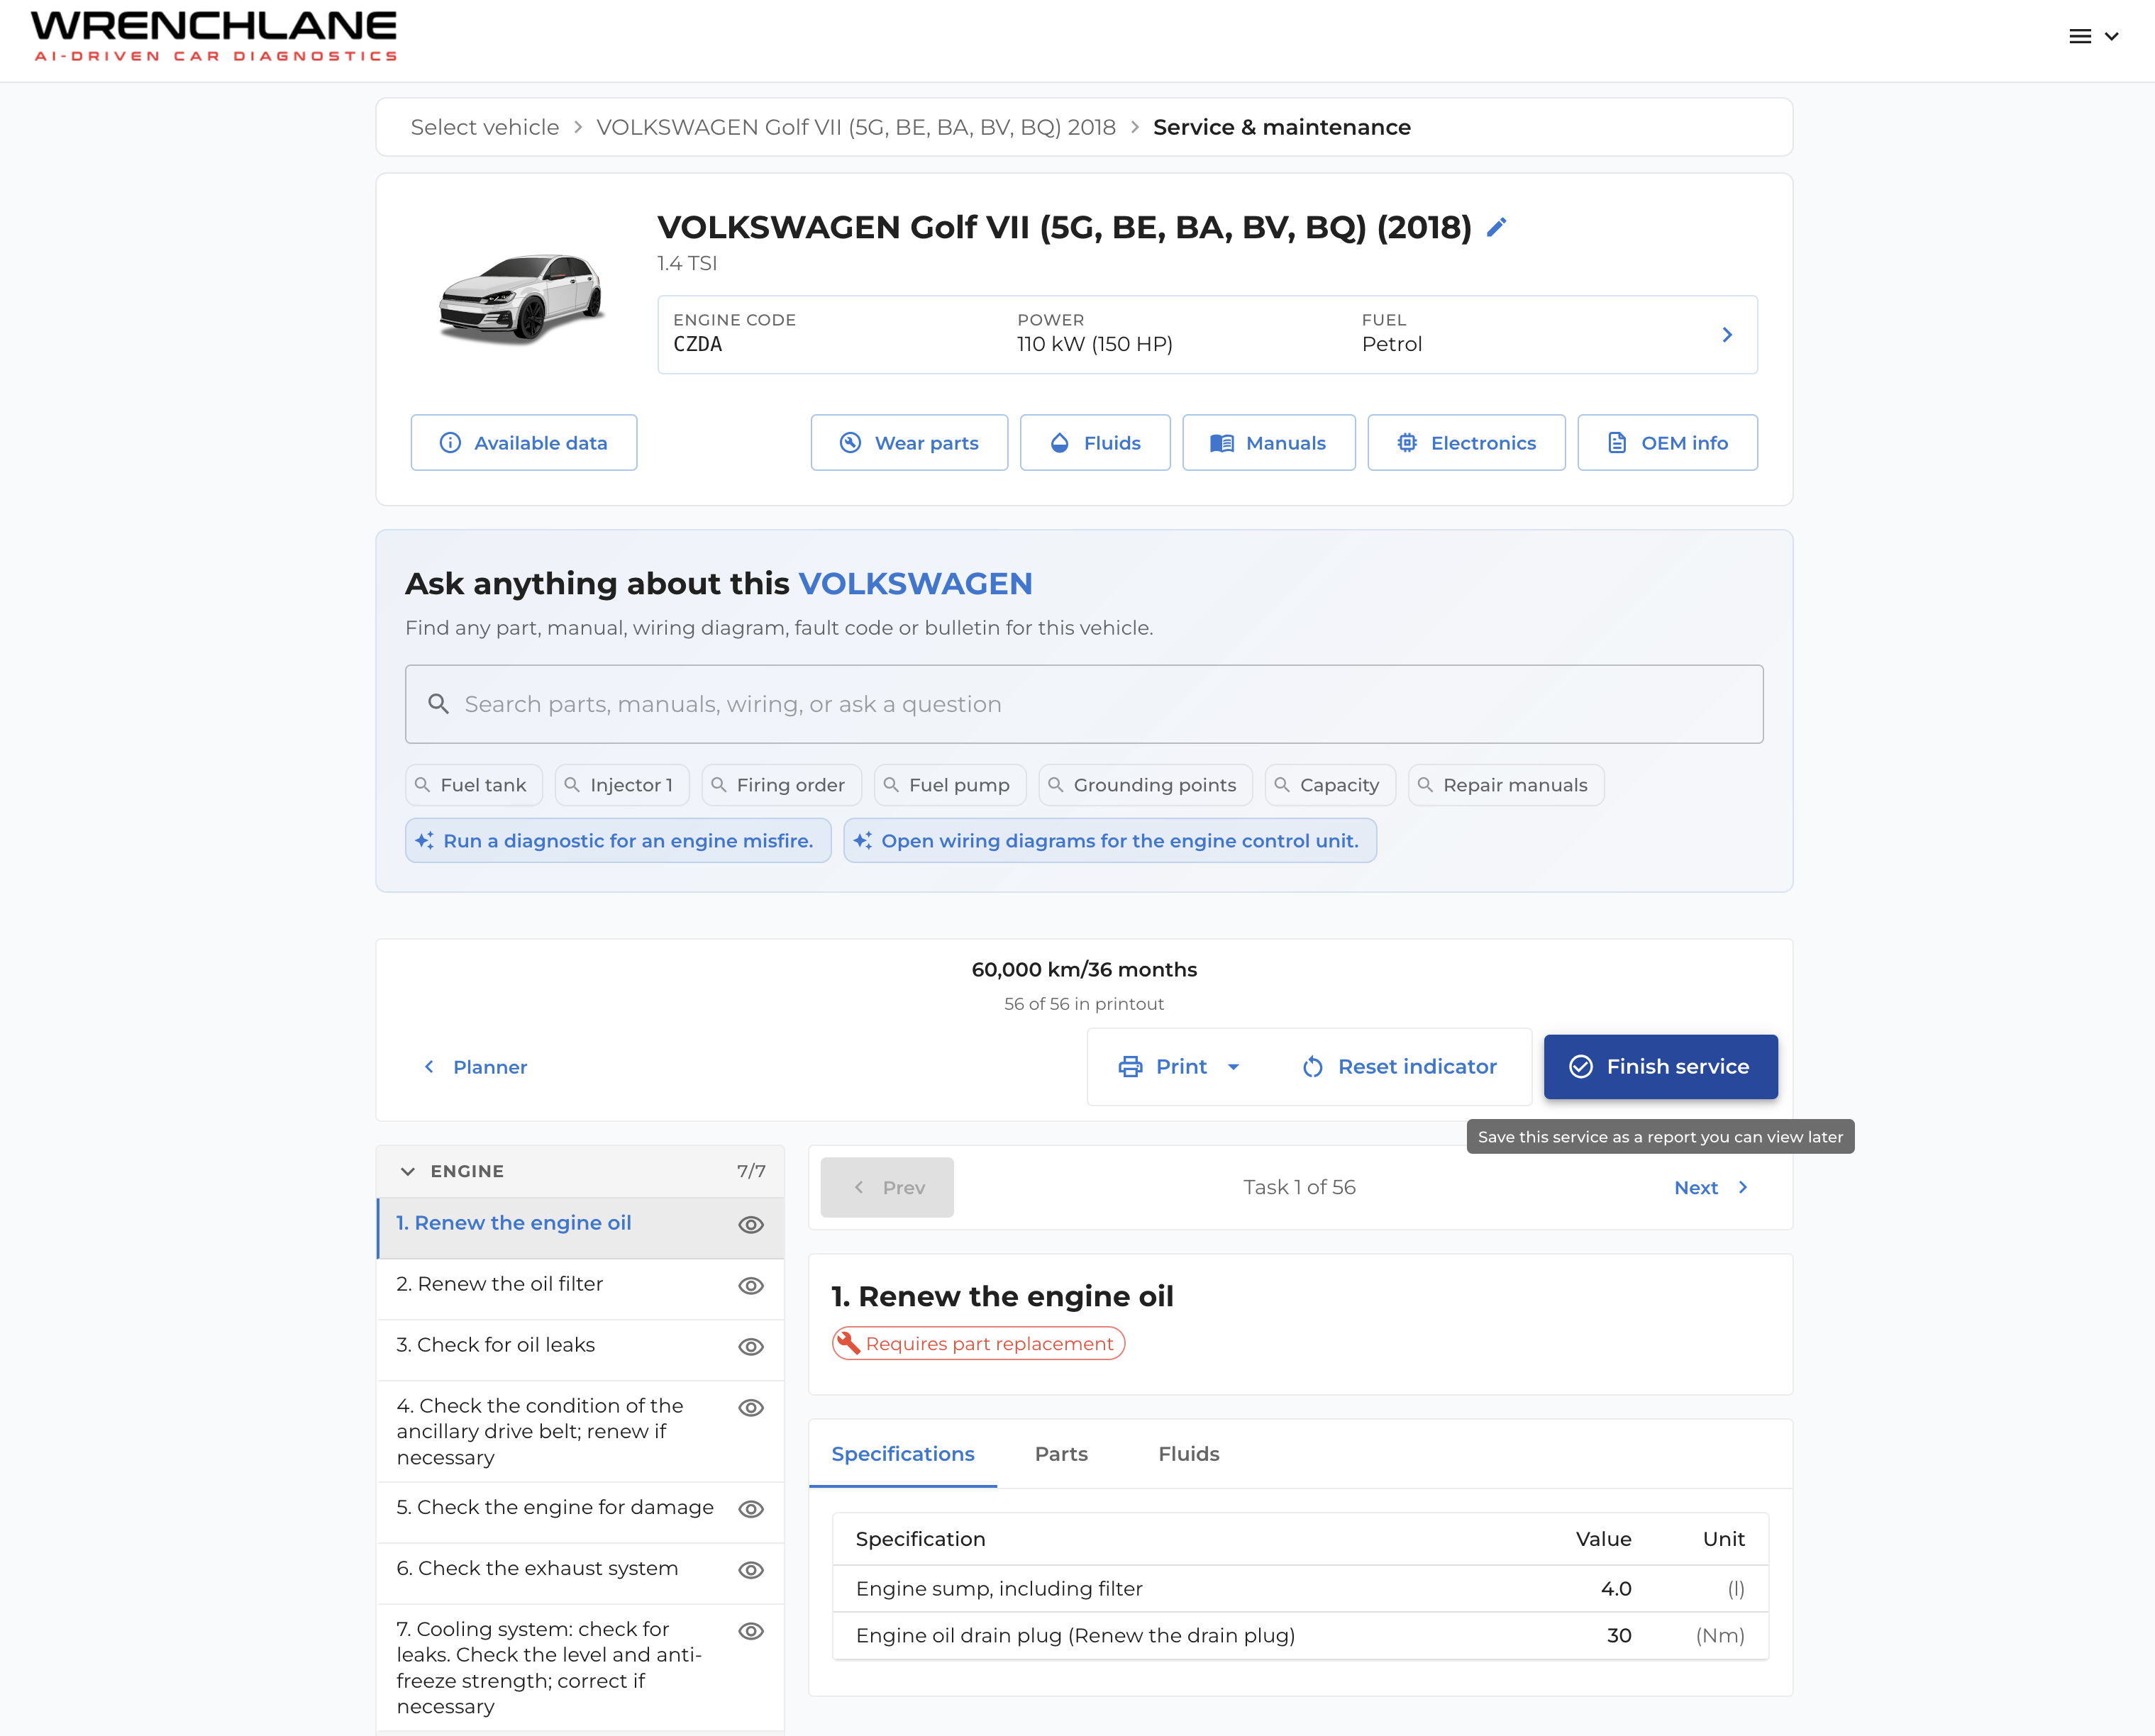Select the Grounding points suggestion chip

(x=1146, y=785)
